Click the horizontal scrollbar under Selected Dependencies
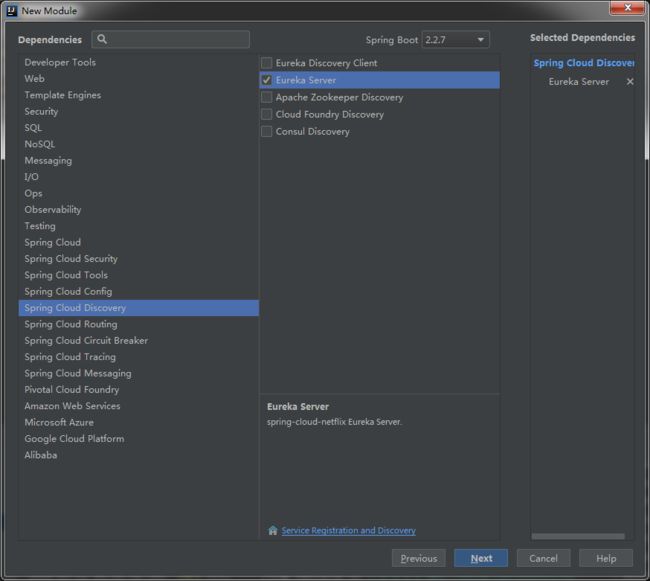Viewport: 650px width, 581px height. [x=578, y=536]
